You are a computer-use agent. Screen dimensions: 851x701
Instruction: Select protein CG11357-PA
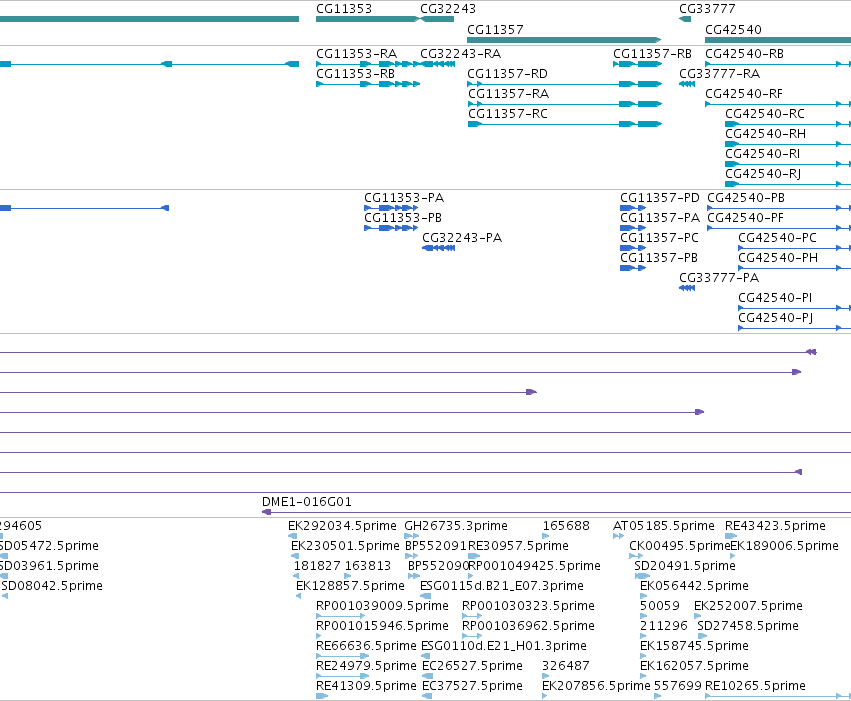pos(661,218)
